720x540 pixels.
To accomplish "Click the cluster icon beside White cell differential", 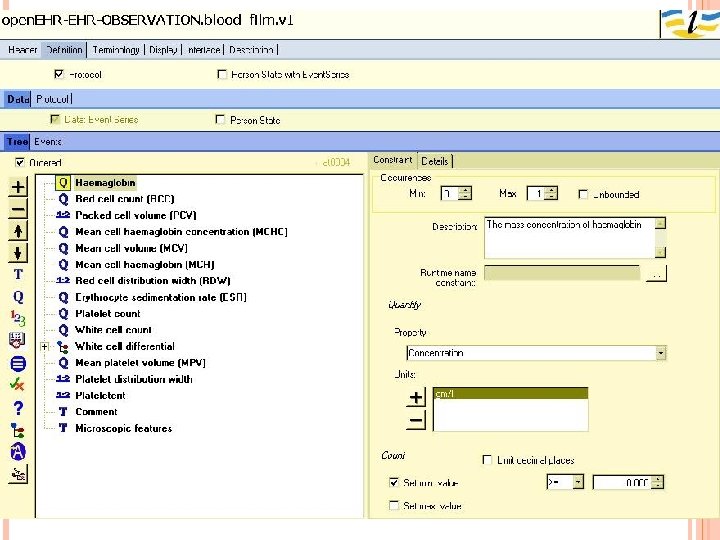I will click(63, 347).
